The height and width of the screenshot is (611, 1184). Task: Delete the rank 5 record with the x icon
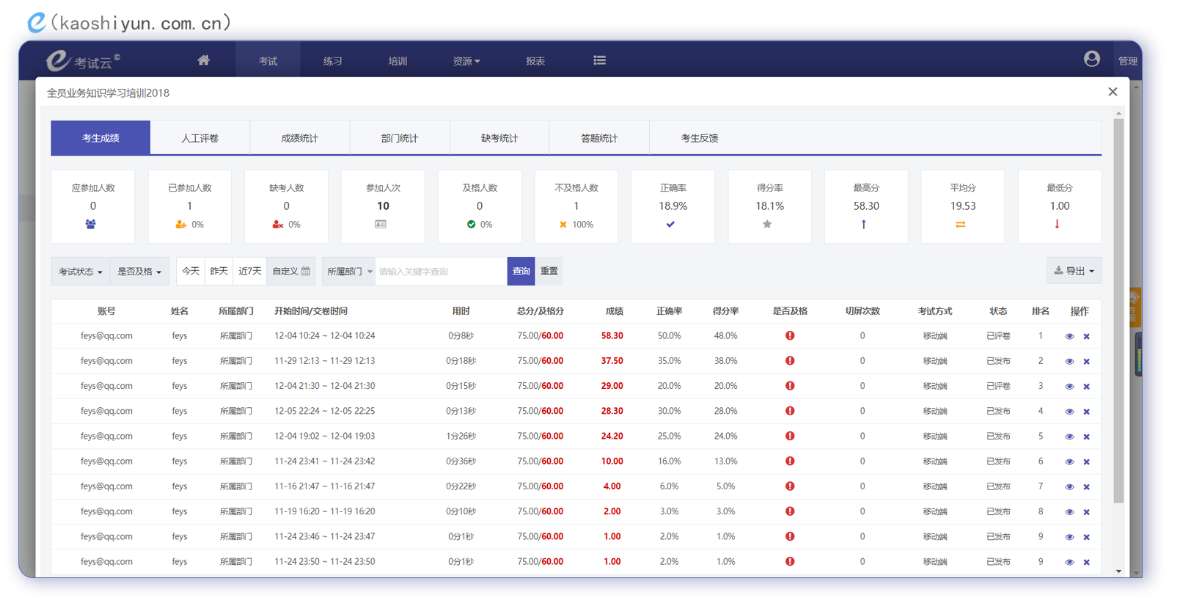(1086, 437)
